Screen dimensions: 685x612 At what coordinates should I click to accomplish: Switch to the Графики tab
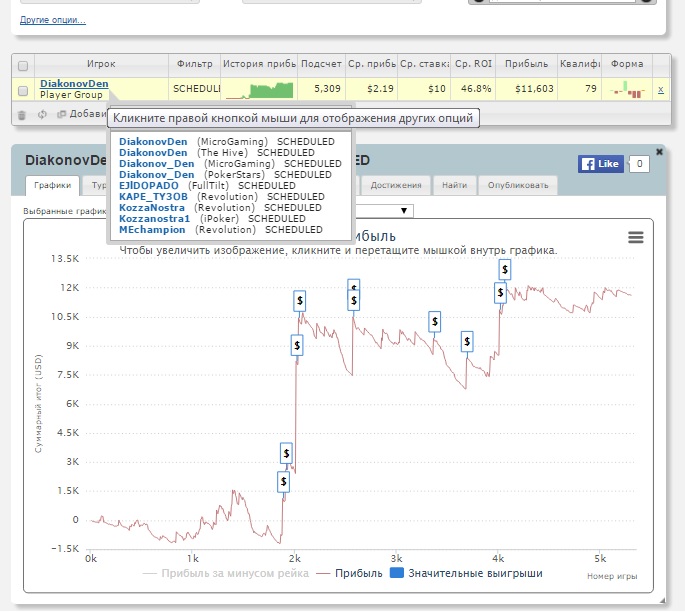pyautogui.click(x=52, y=185)
